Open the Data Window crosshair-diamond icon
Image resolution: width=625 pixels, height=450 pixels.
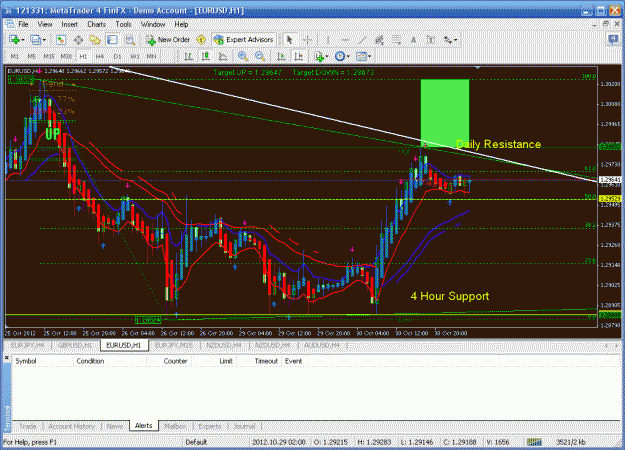79,39
